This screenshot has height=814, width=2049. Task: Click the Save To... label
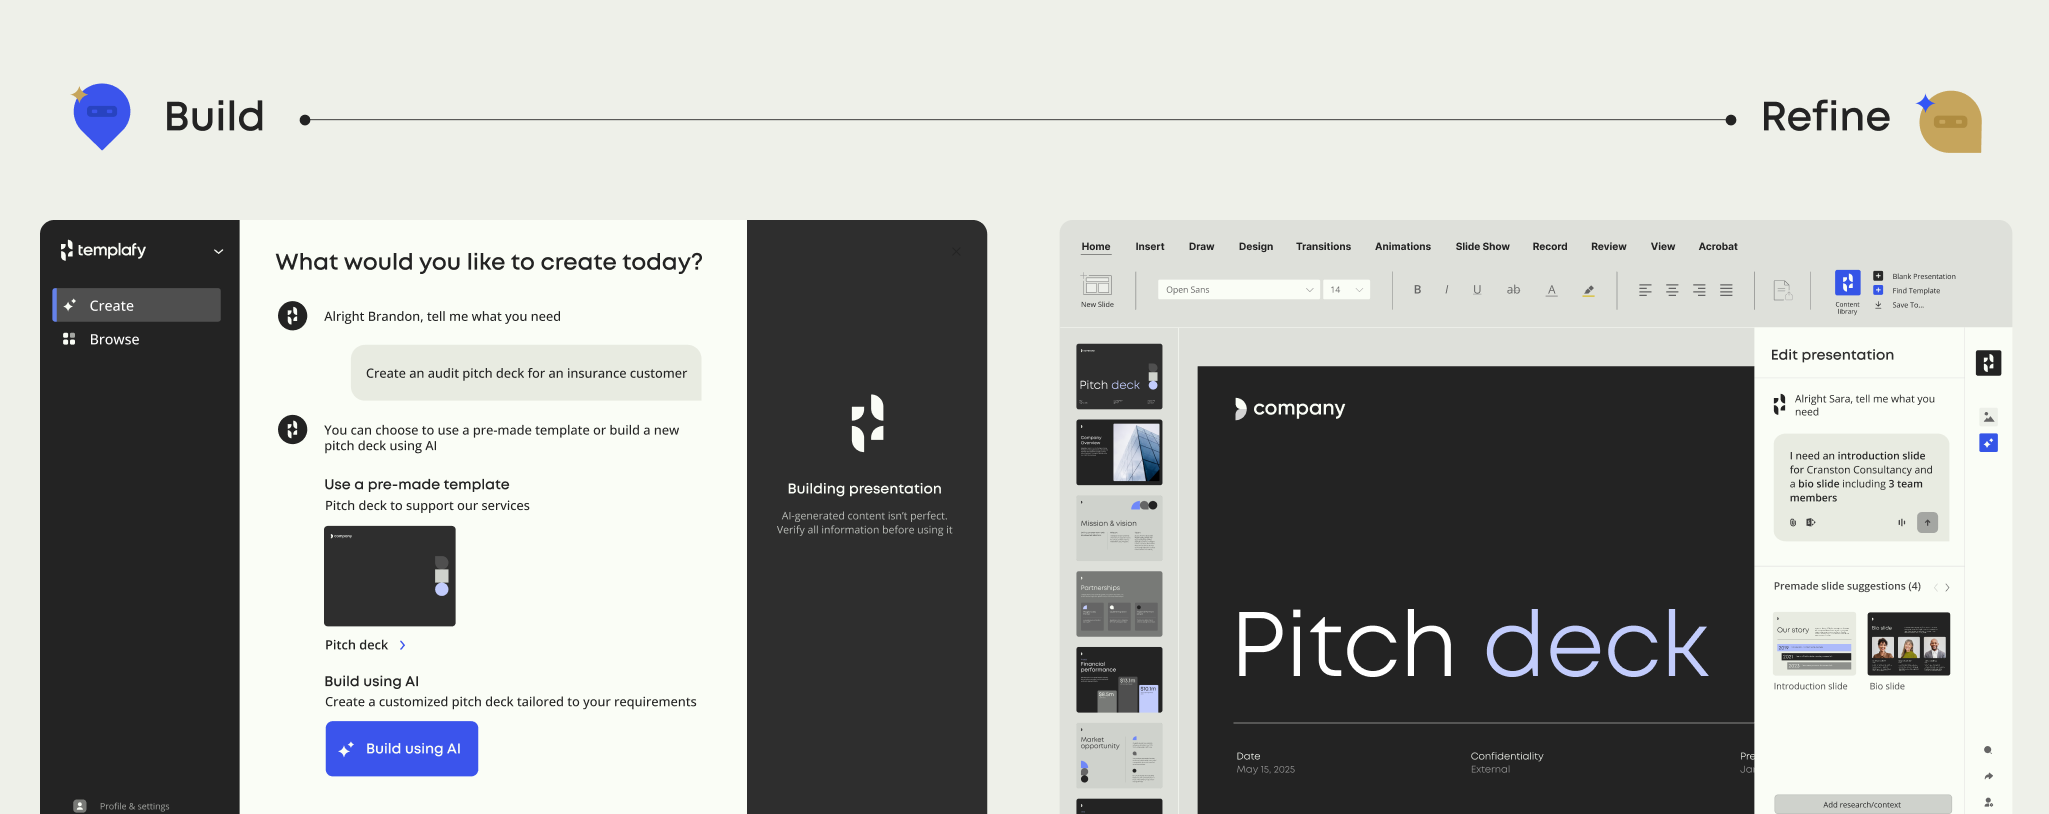(x=1908, y=305)
